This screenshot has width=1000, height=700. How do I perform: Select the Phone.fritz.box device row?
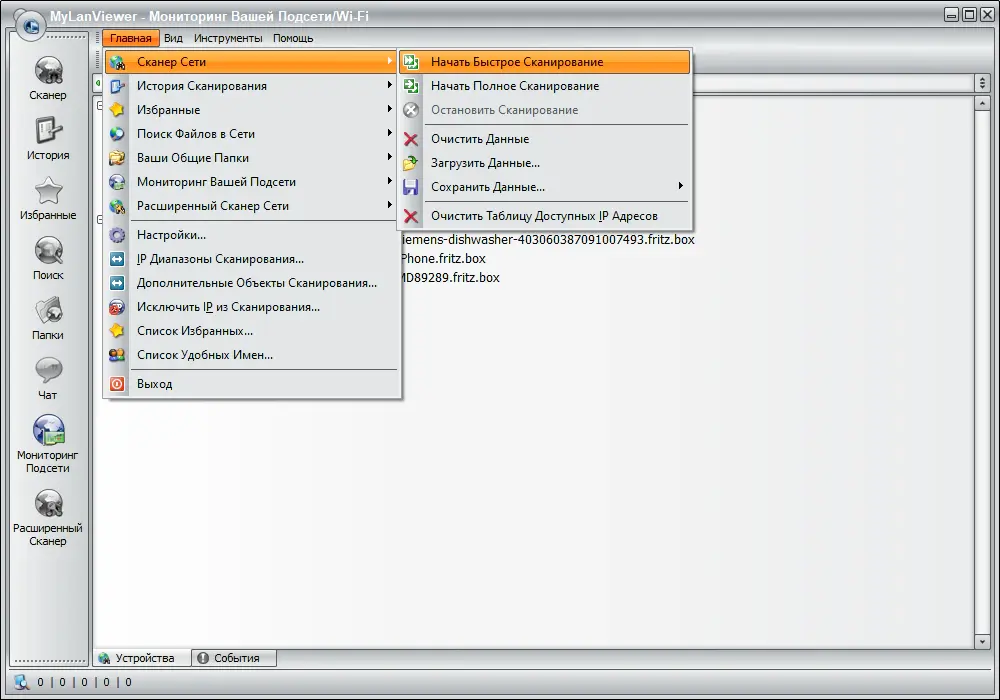coord(443,259)
